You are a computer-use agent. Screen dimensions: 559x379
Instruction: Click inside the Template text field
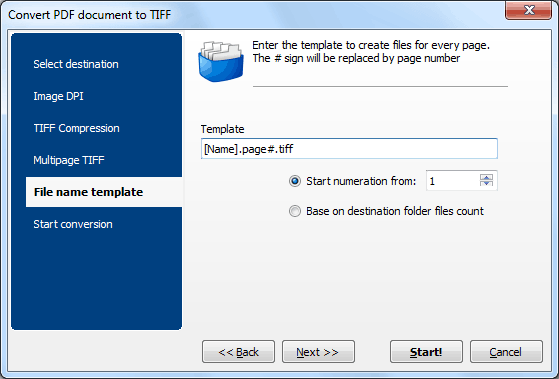tap(349, 149)
